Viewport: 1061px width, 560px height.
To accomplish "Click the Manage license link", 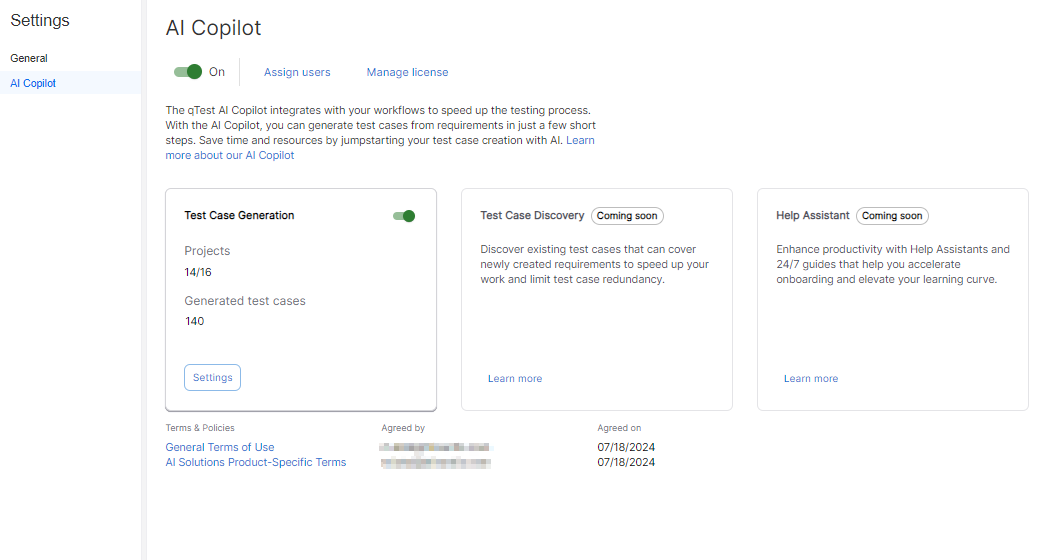I will (407, 72).
